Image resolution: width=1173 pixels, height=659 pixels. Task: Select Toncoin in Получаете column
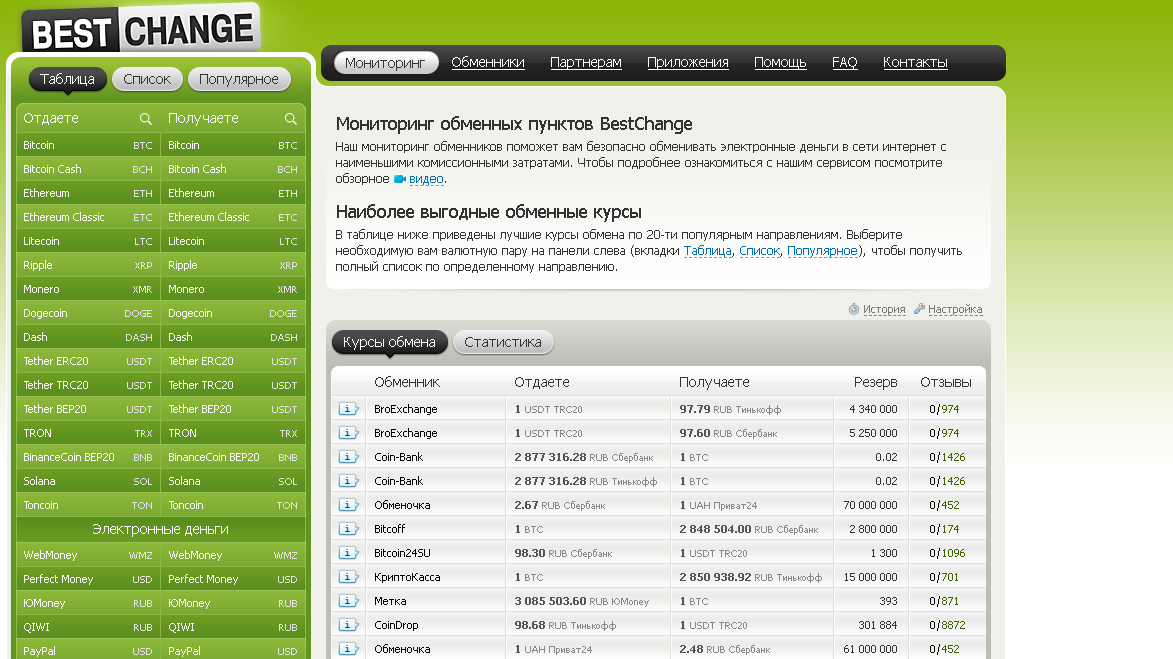coord(233,504)
